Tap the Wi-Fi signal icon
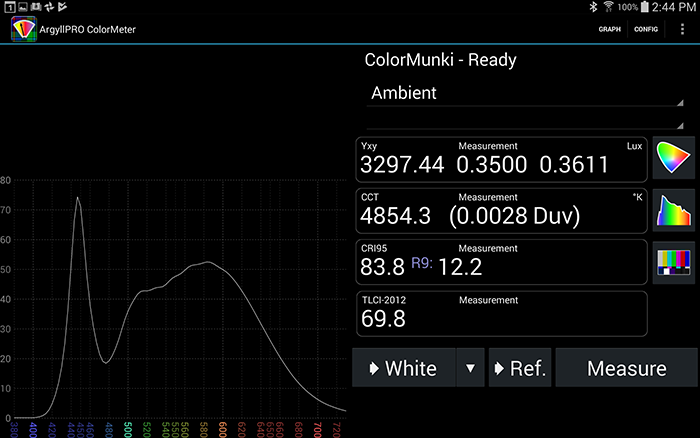 coord(609,7)
